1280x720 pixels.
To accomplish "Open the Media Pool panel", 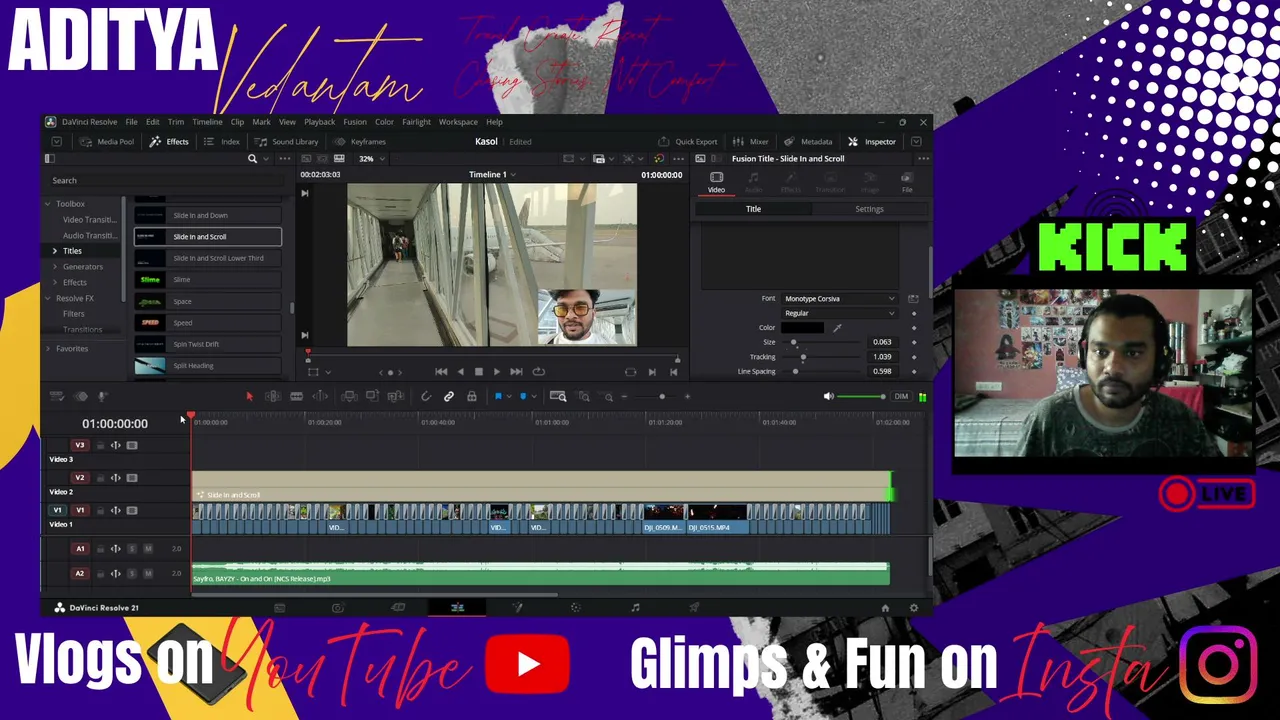I will coord(107,142).
